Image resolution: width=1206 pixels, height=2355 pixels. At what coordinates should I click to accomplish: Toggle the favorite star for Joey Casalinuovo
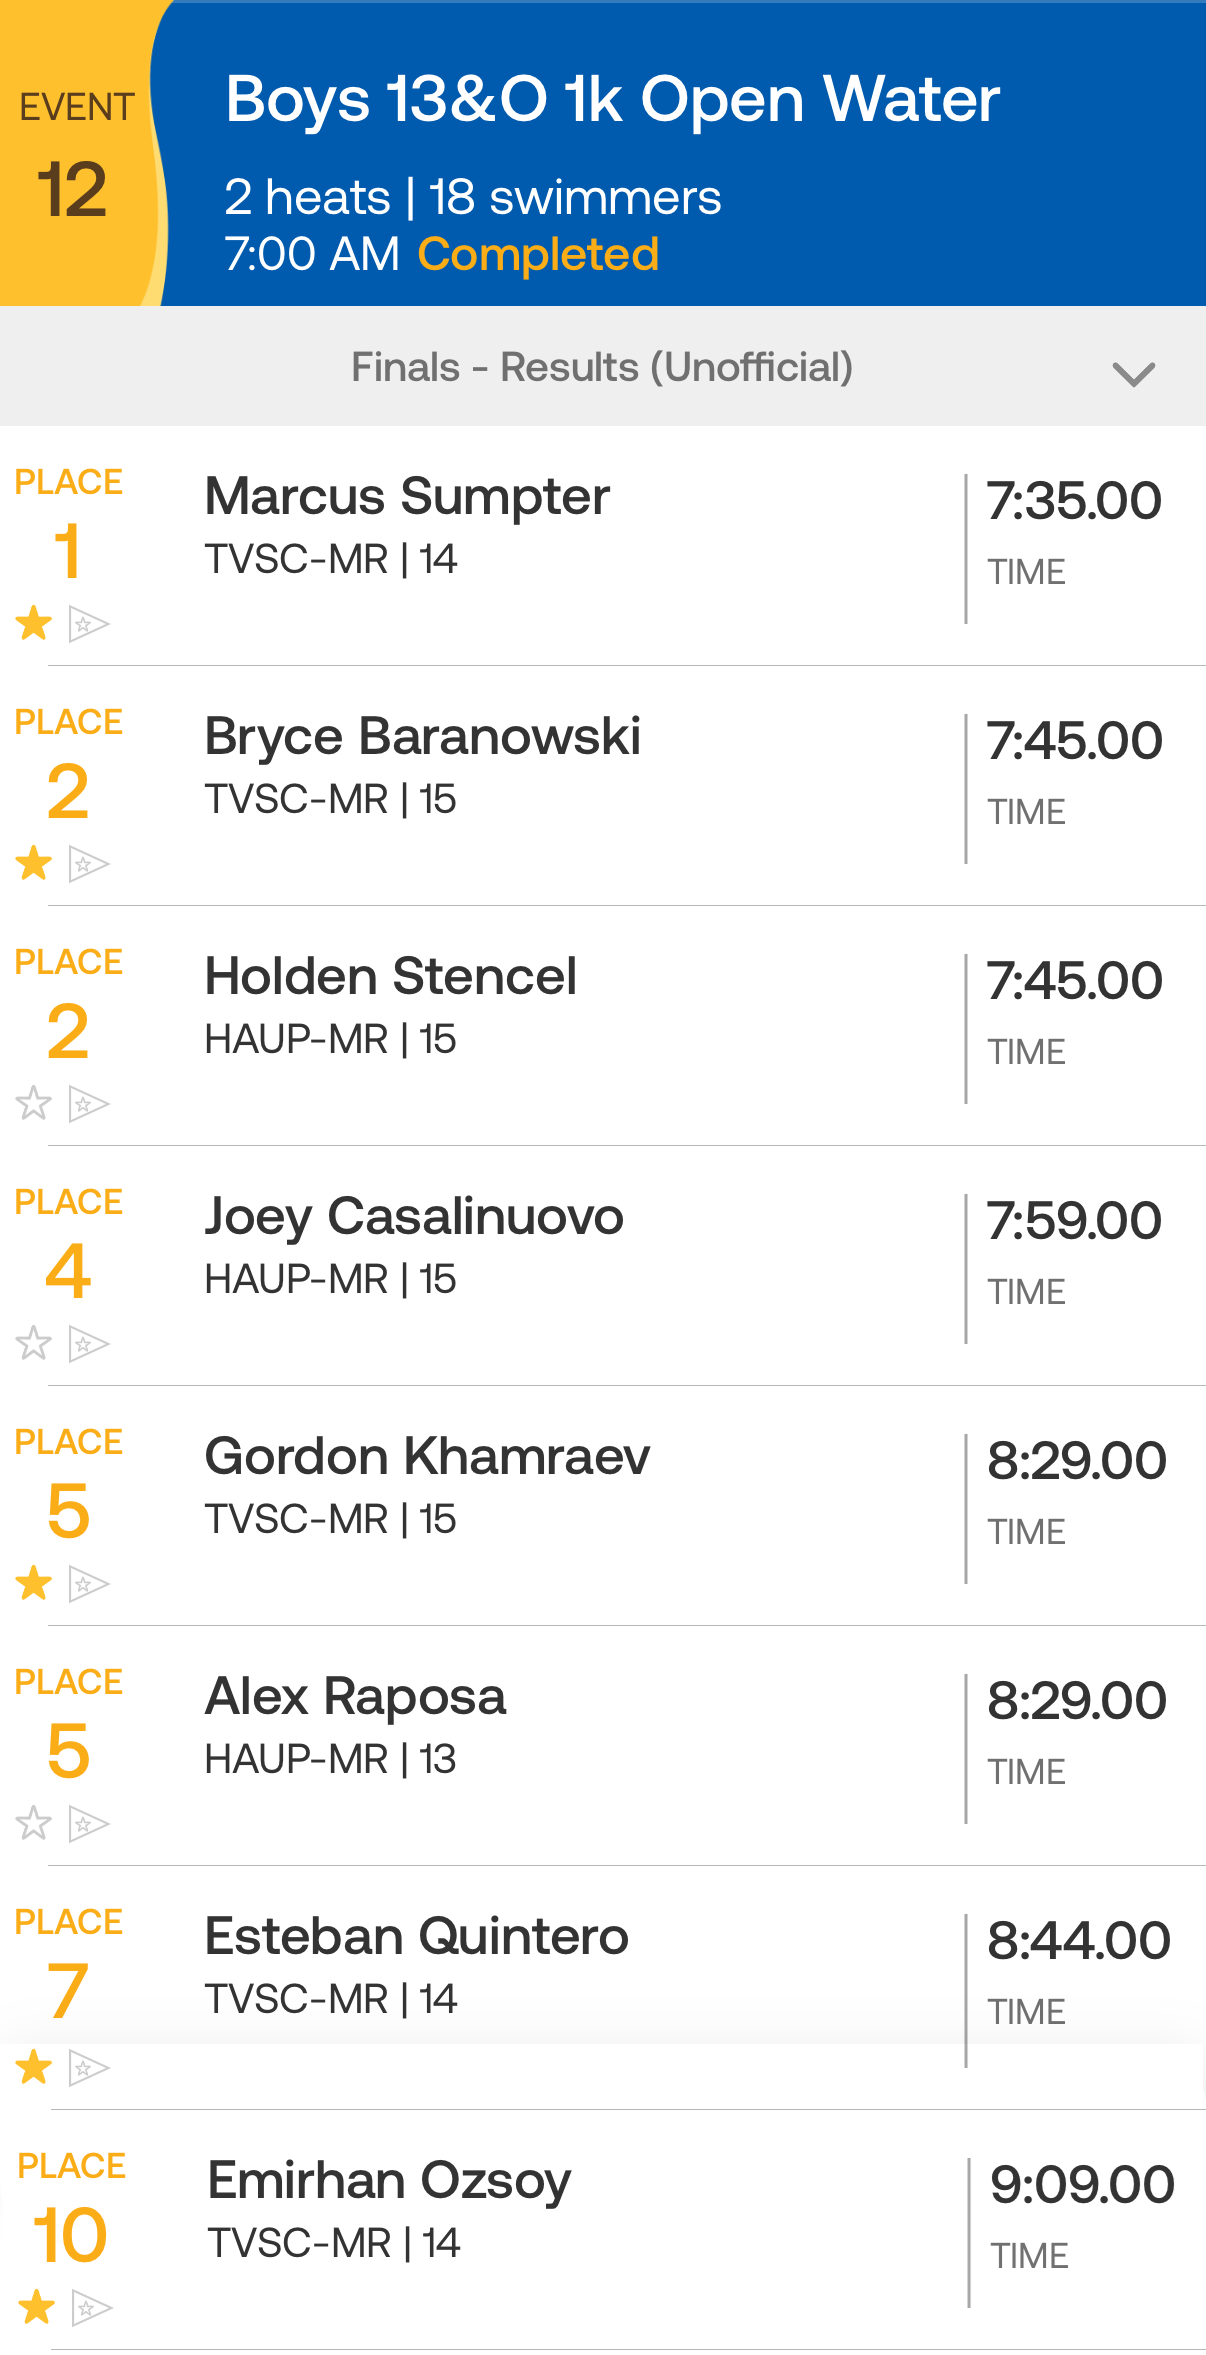point(34,1343)
